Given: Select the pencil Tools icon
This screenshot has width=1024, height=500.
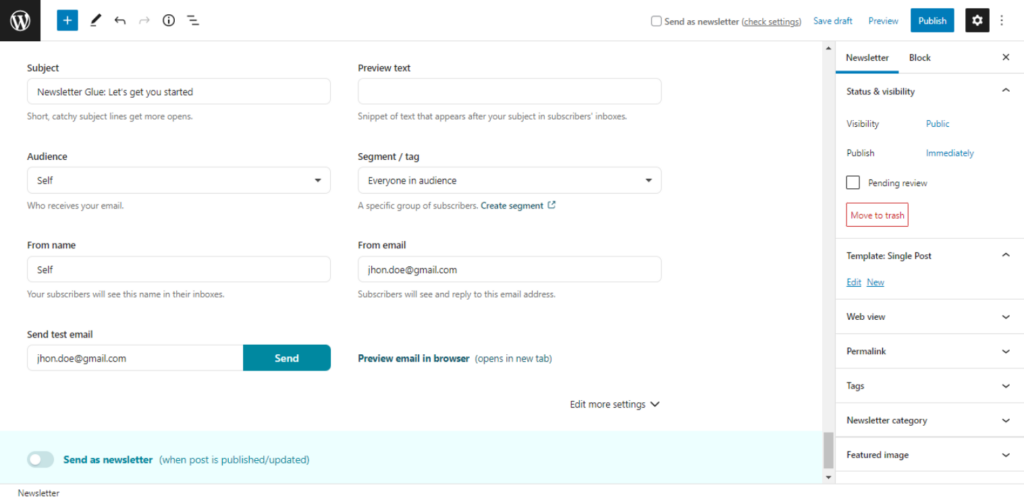Looking at the screenshot, I should 95,20.
